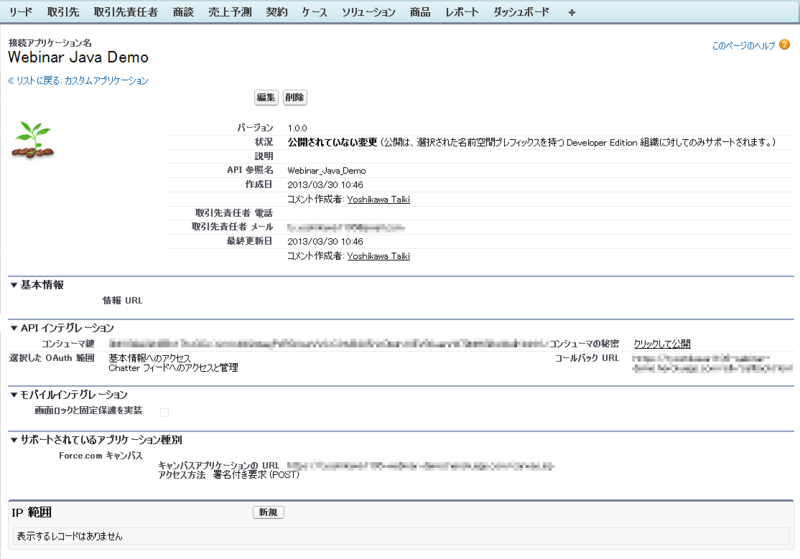Click the blurred canvas application URL
This screenshot has height=559, width=800.
[x=420, y=466]
